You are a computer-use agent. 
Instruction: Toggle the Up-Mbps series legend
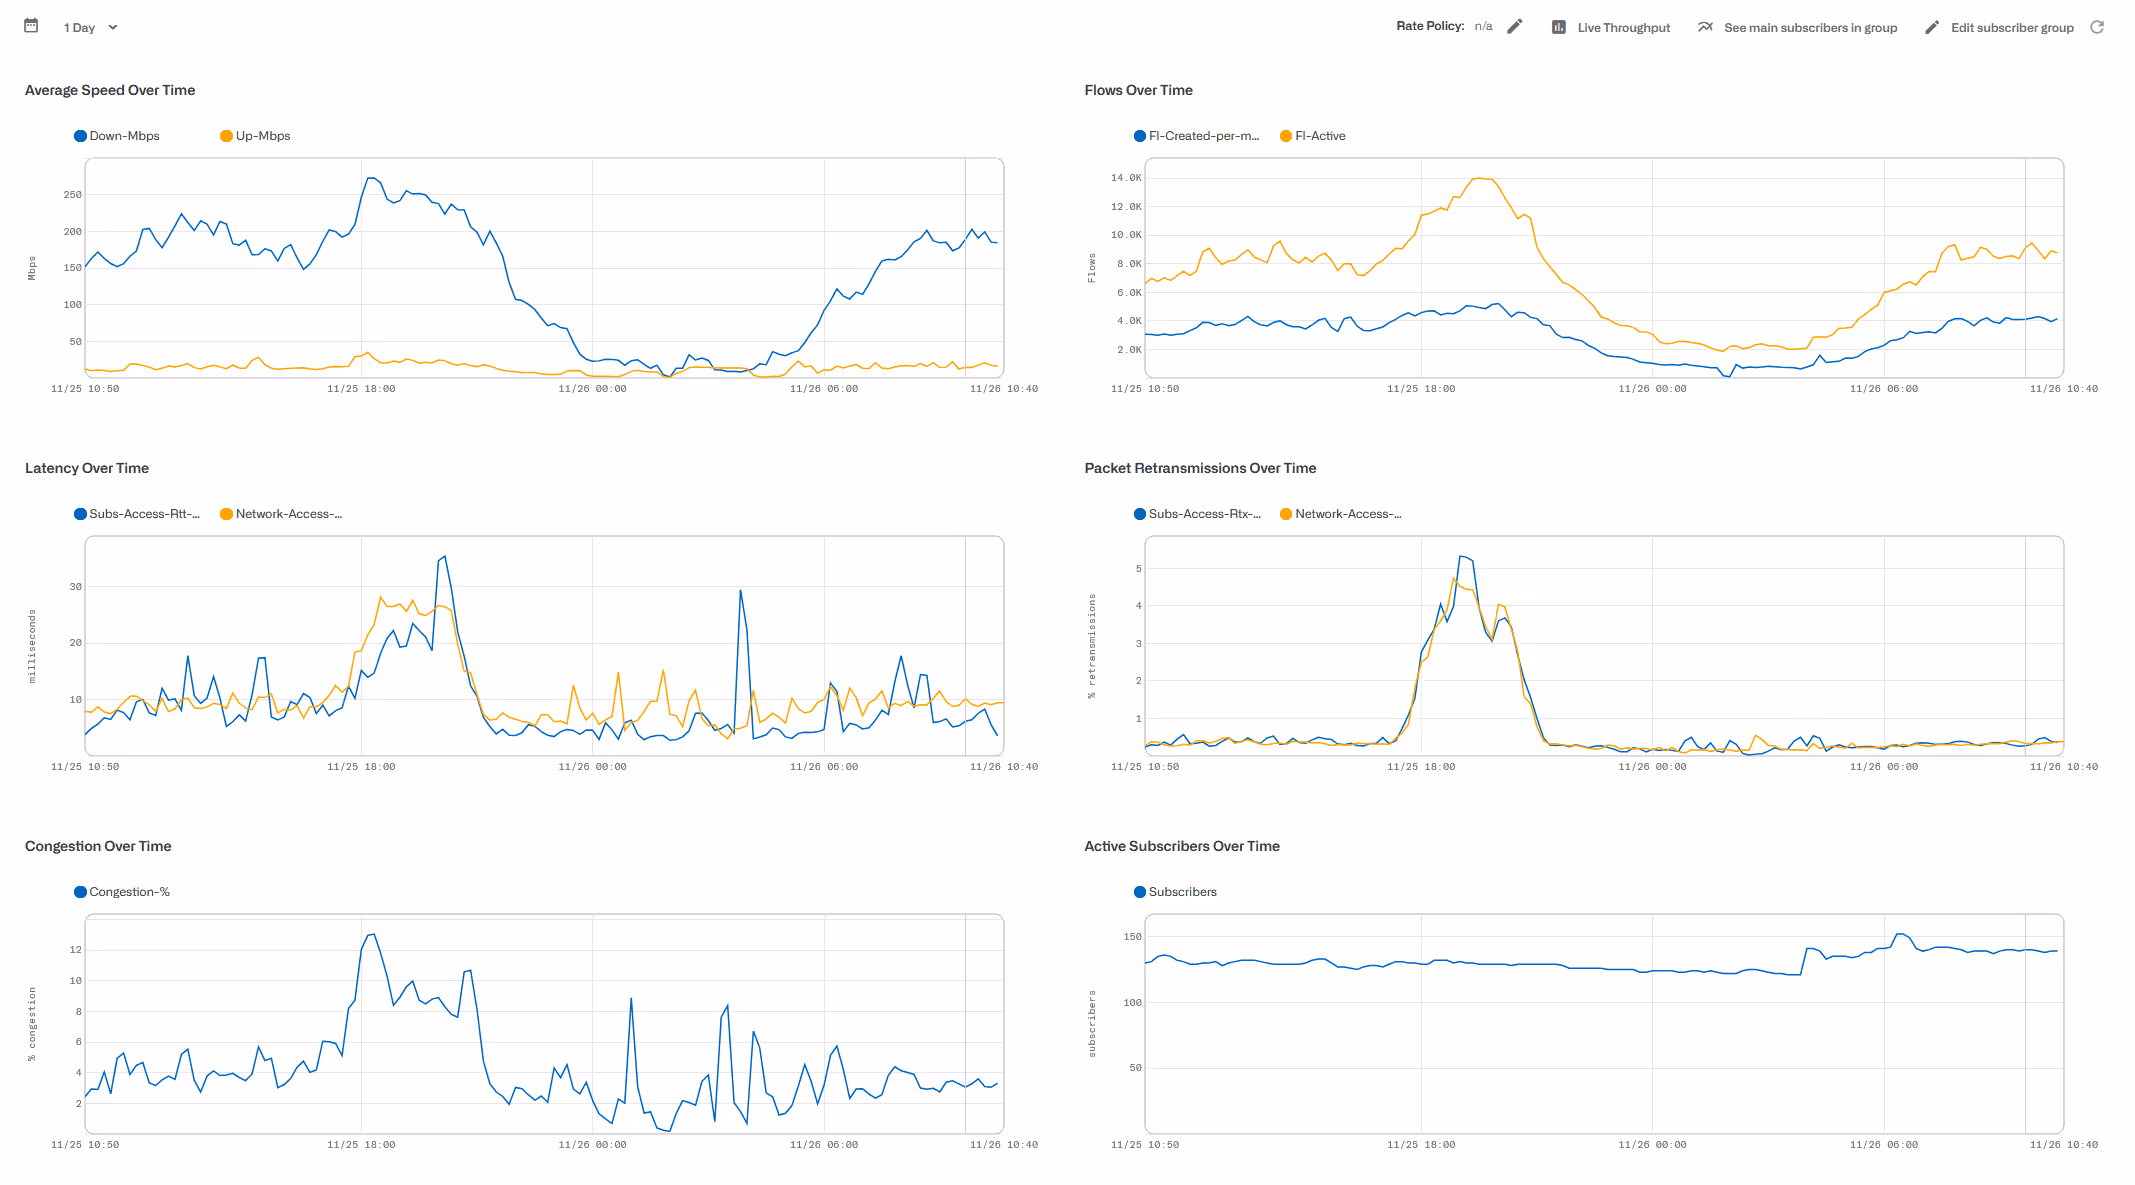[x=262, y=136]
